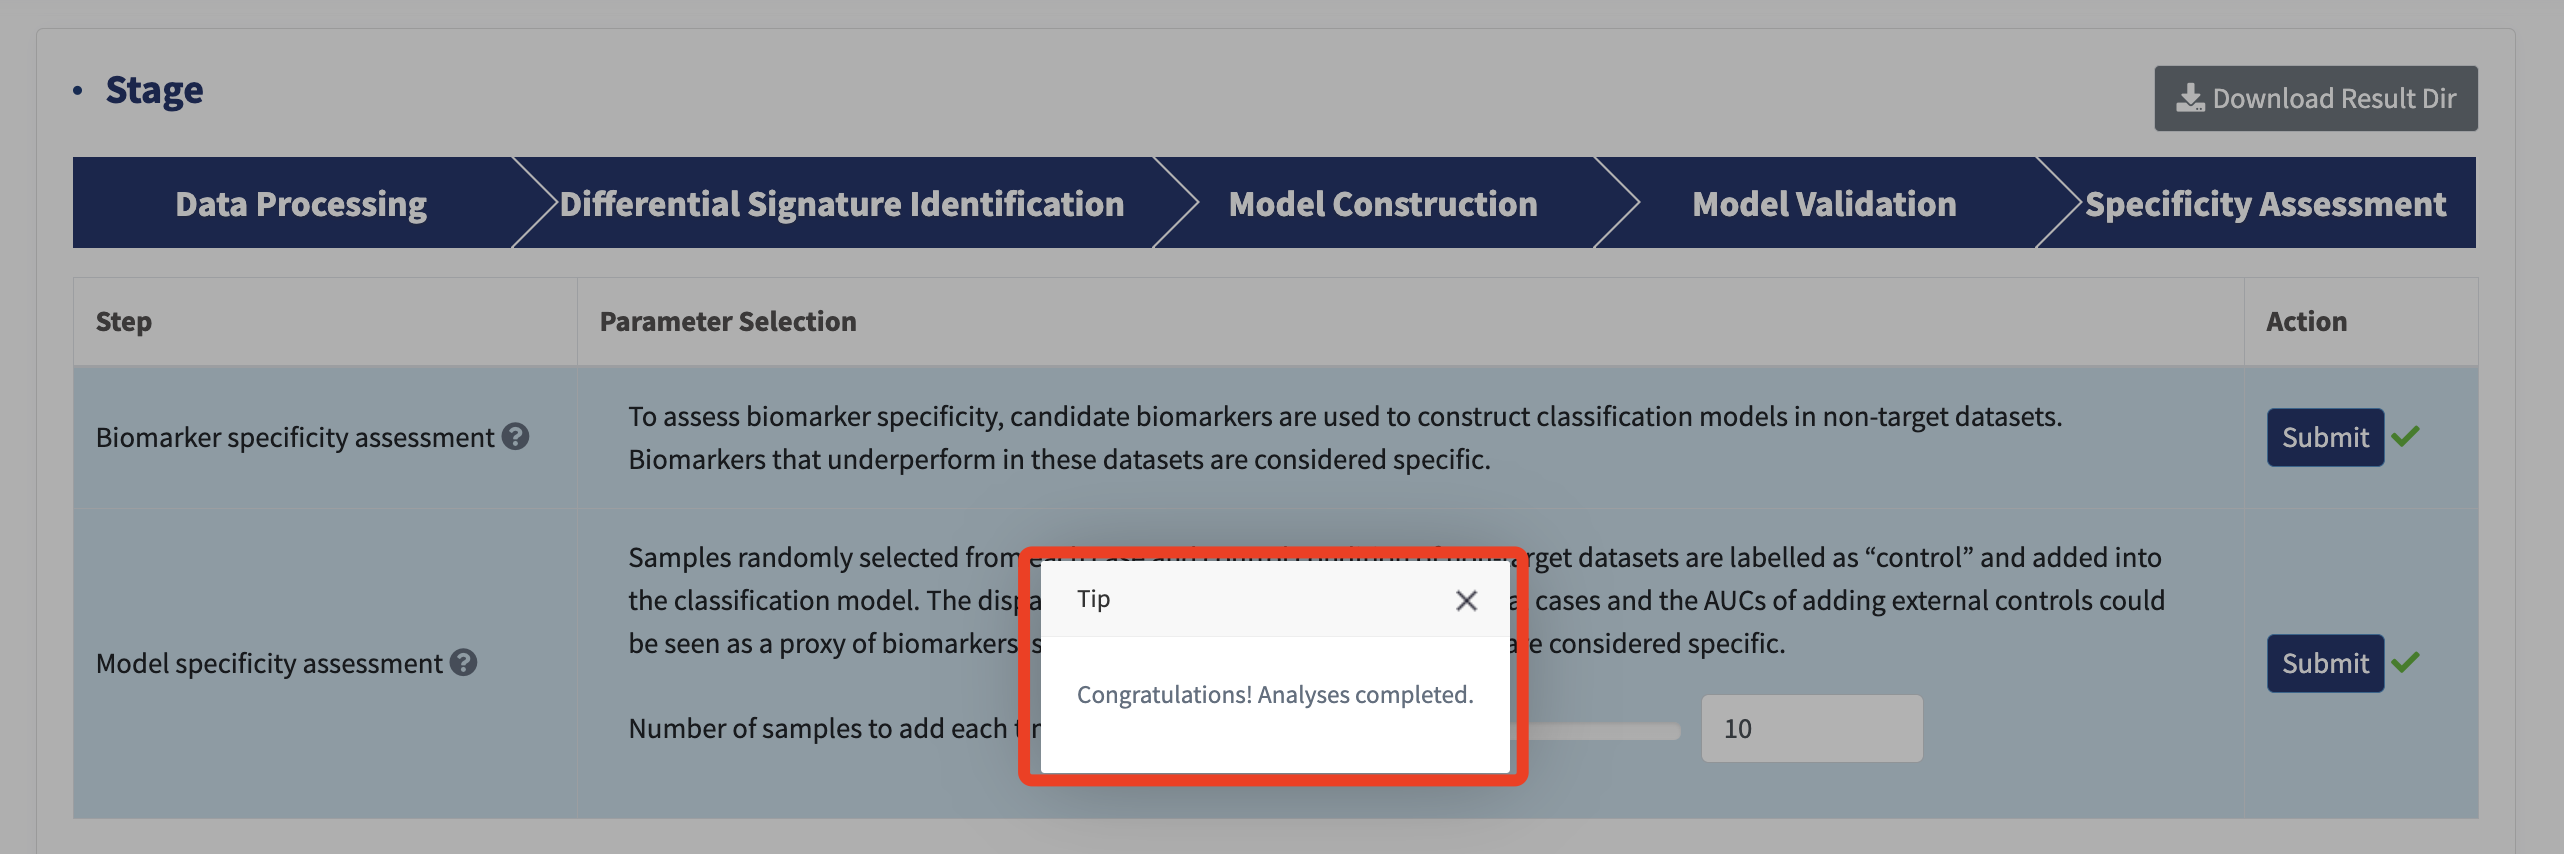
Task: Click help icon beside Model specificity assessment
Action: [x=463, y=662]
